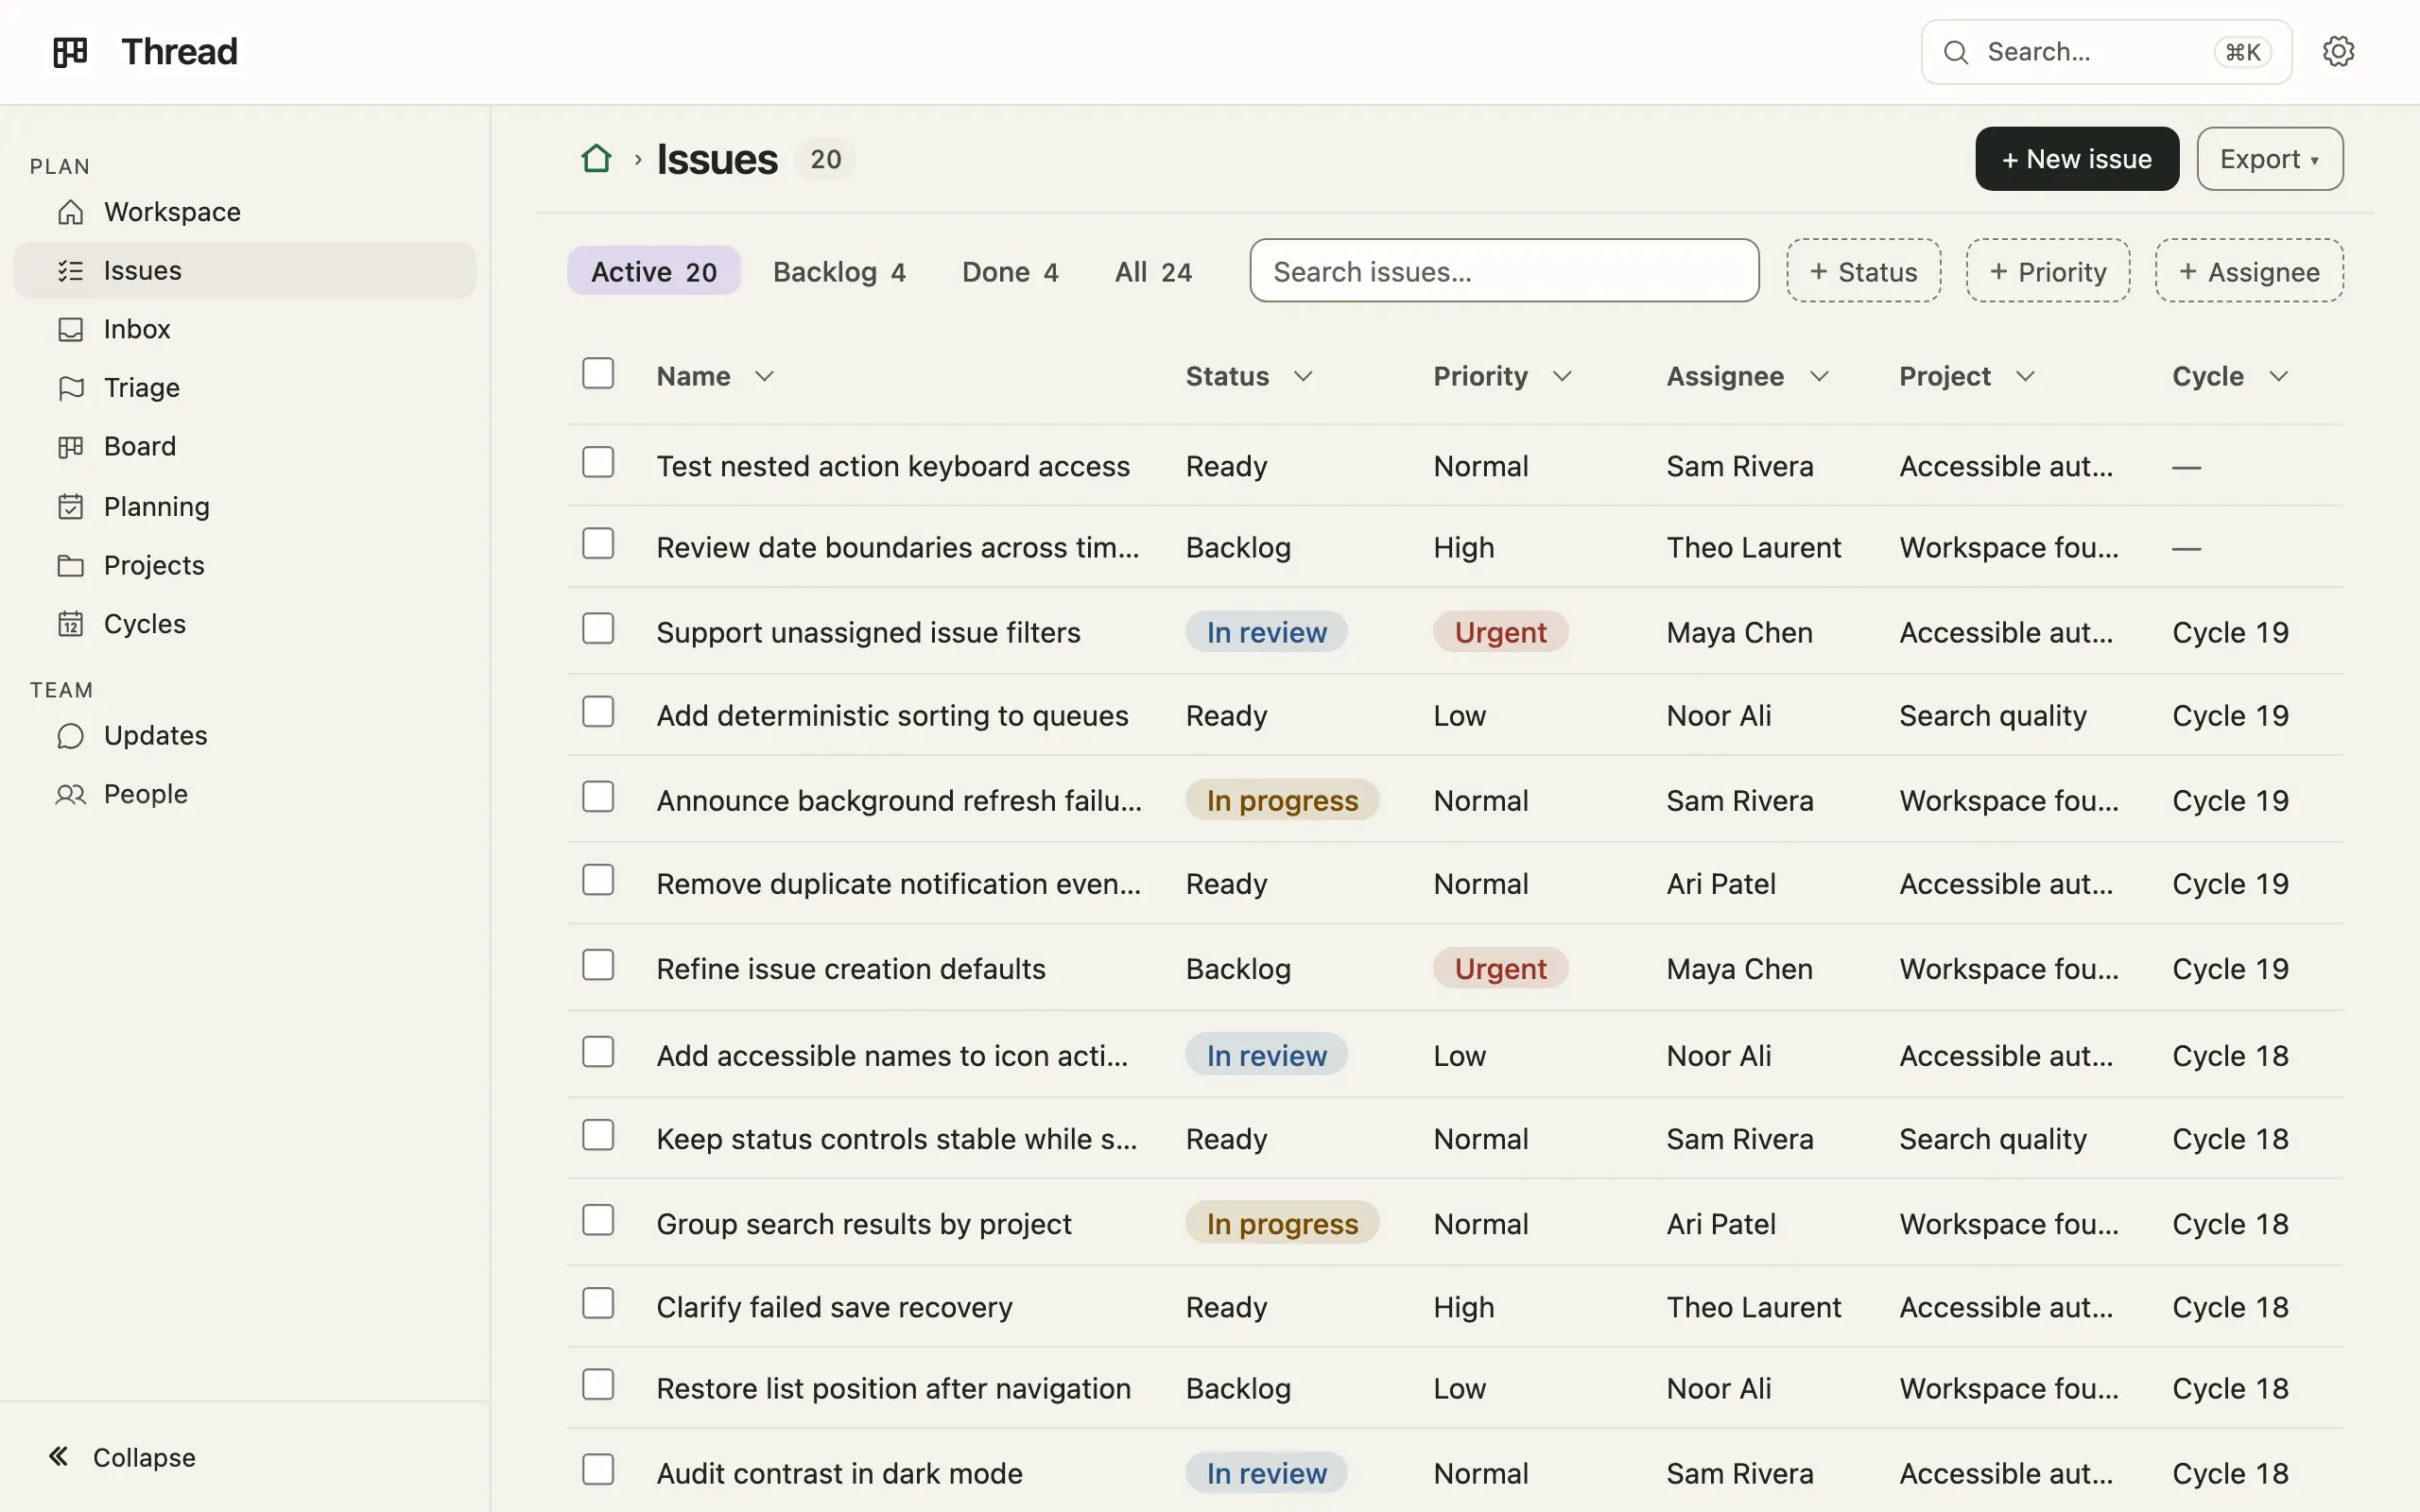Image resolution: width=2420 pixels, height=1512 pixels.
Task: Create a new issue
Action: click(2076, 159)
